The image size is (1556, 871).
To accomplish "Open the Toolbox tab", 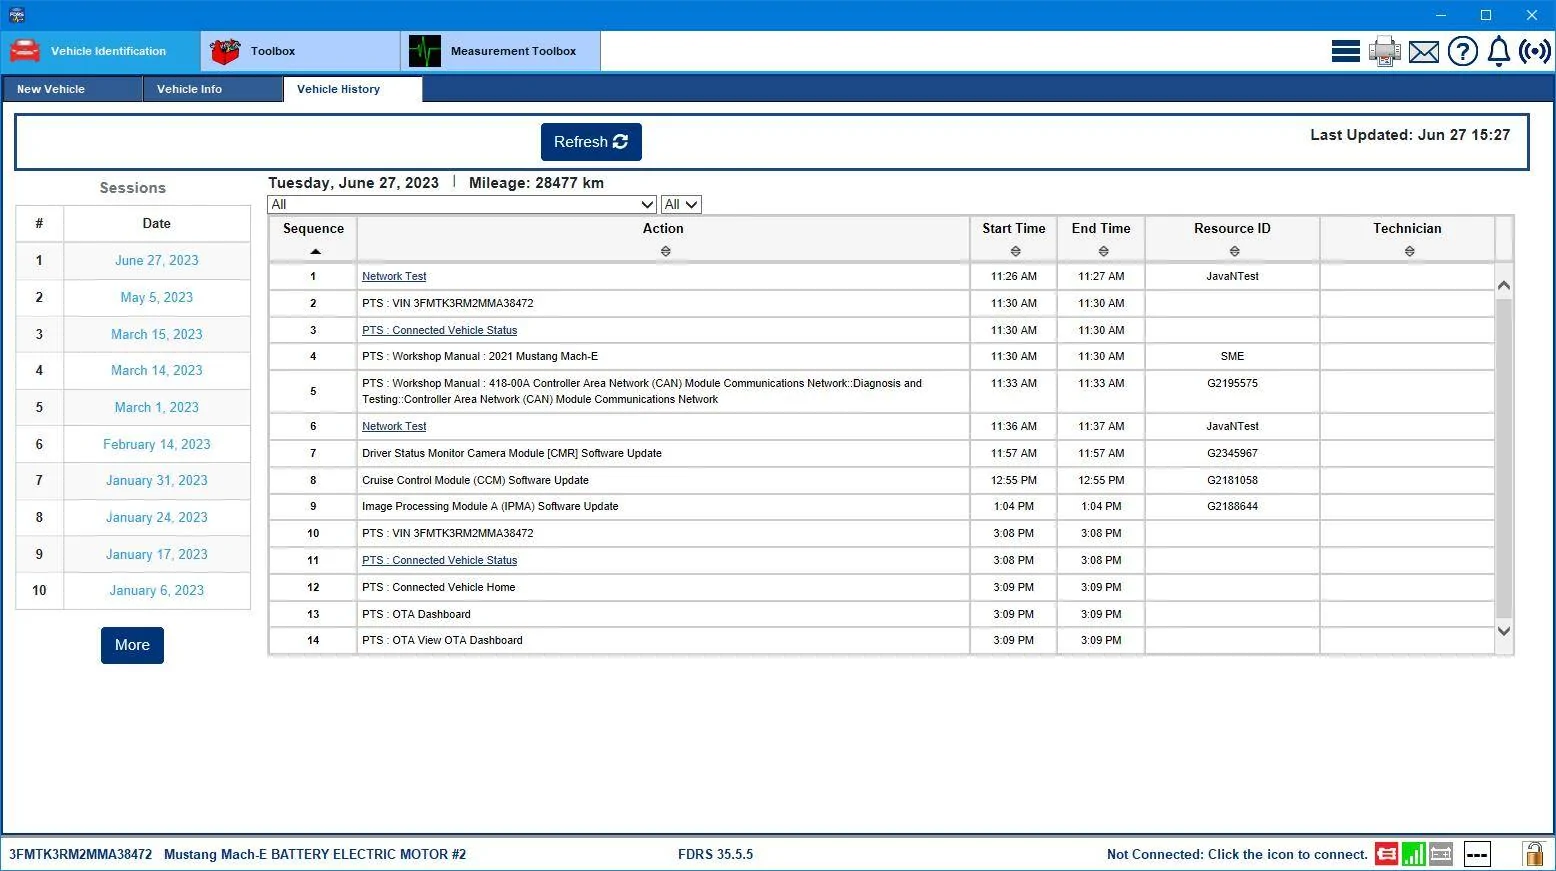I will click(301, 51).
